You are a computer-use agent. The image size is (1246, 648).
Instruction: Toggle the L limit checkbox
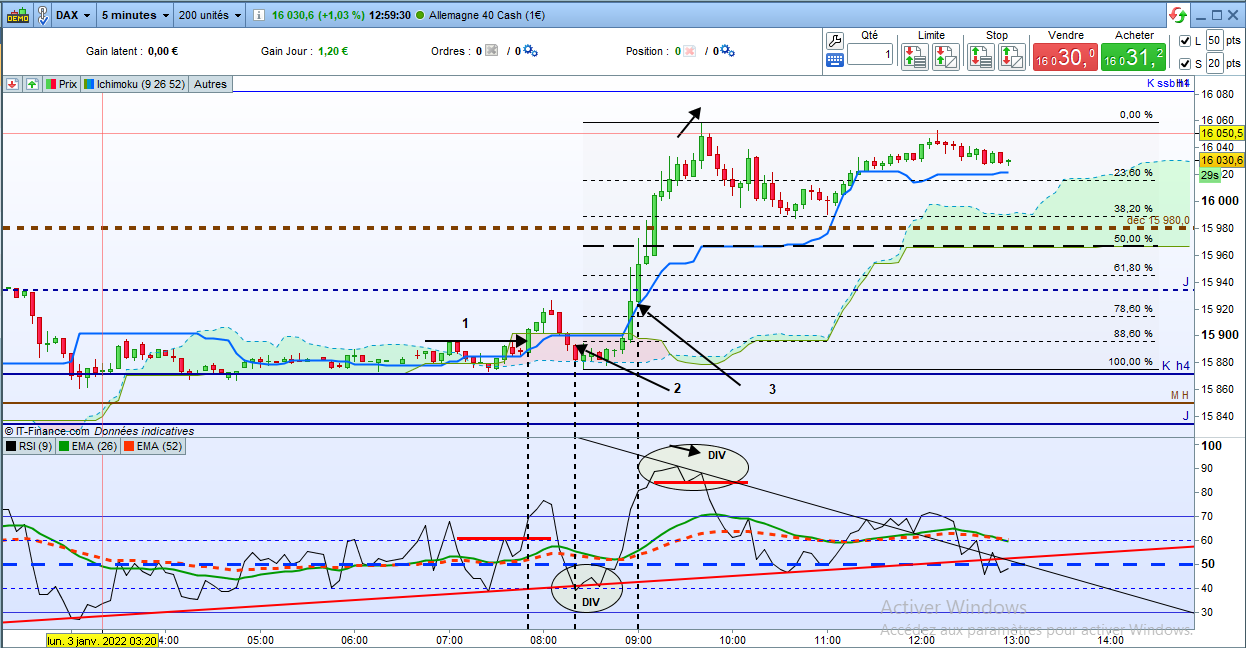tap(1185, 41)
